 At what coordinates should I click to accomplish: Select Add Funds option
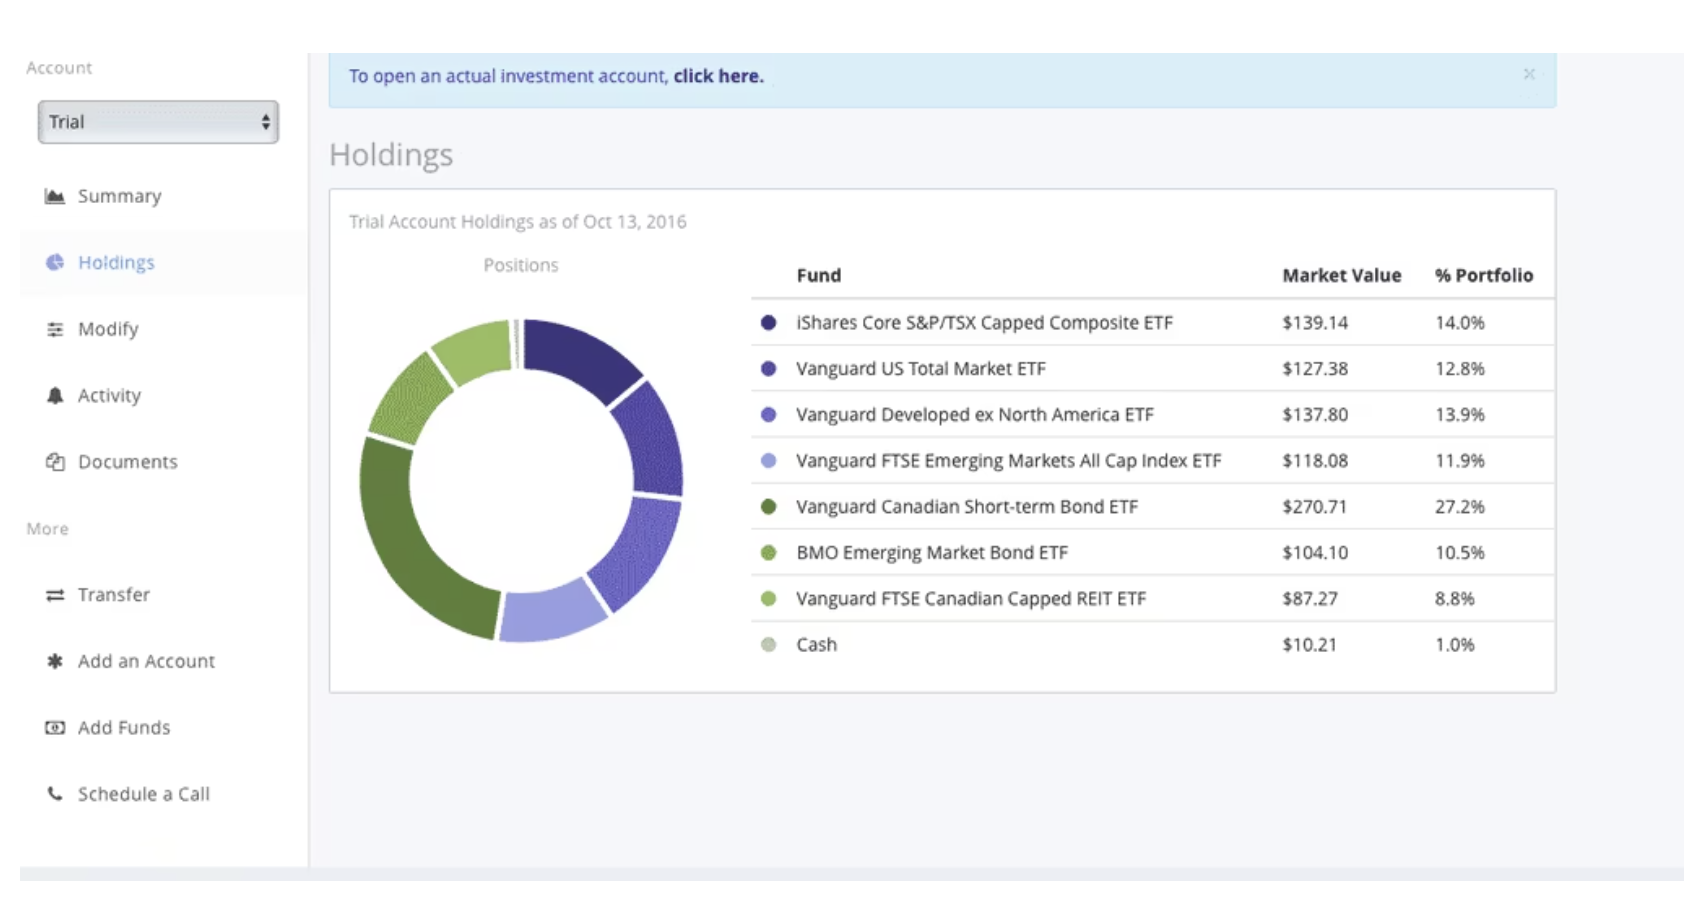click(124, 728)
